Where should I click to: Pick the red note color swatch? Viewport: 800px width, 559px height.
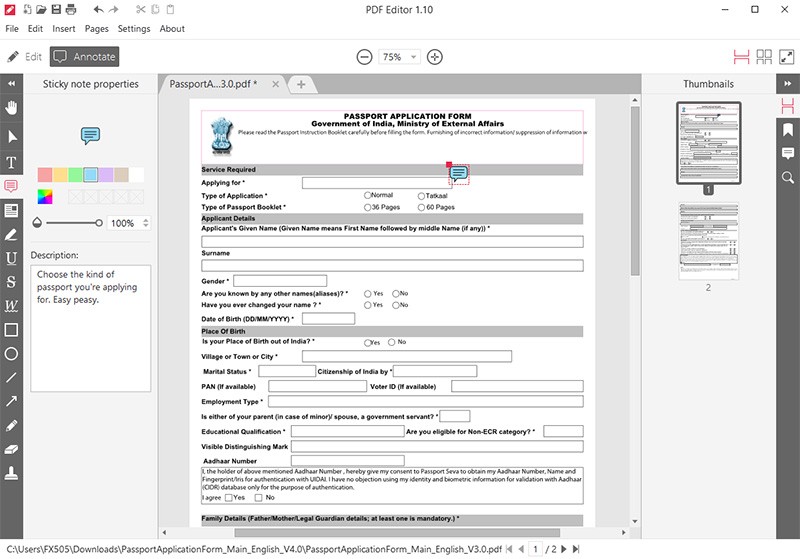pos(45,175)
